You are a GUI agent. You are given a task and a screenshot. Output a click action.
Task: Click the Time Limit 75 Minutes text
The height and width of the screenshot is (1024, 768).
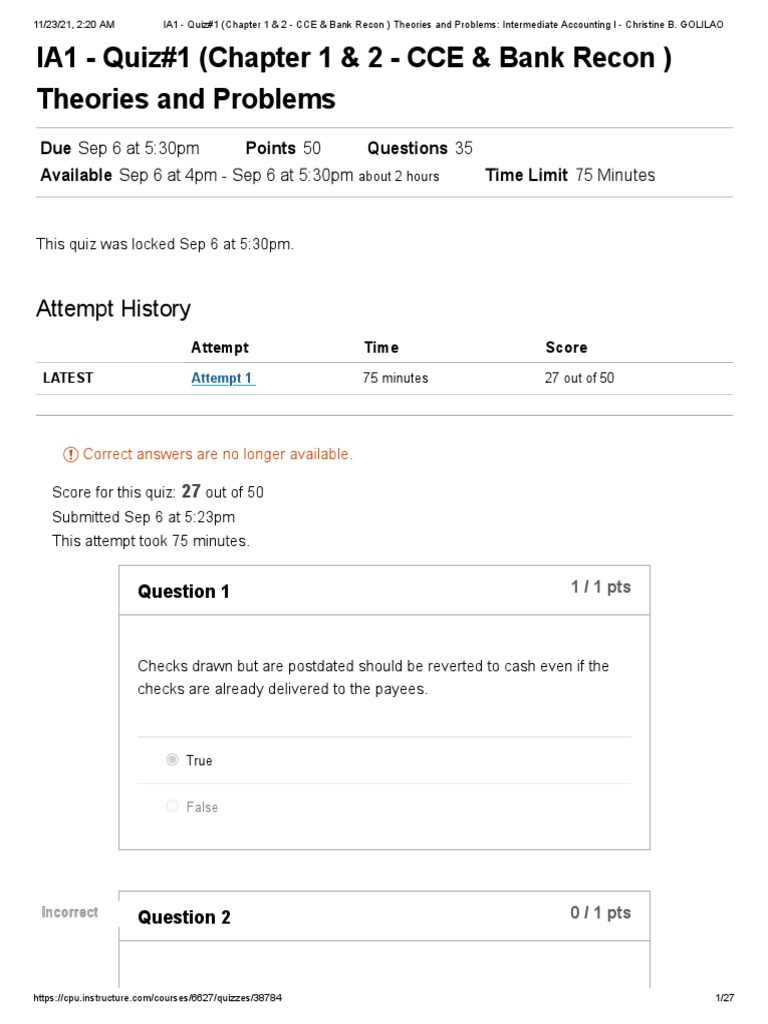570,175
